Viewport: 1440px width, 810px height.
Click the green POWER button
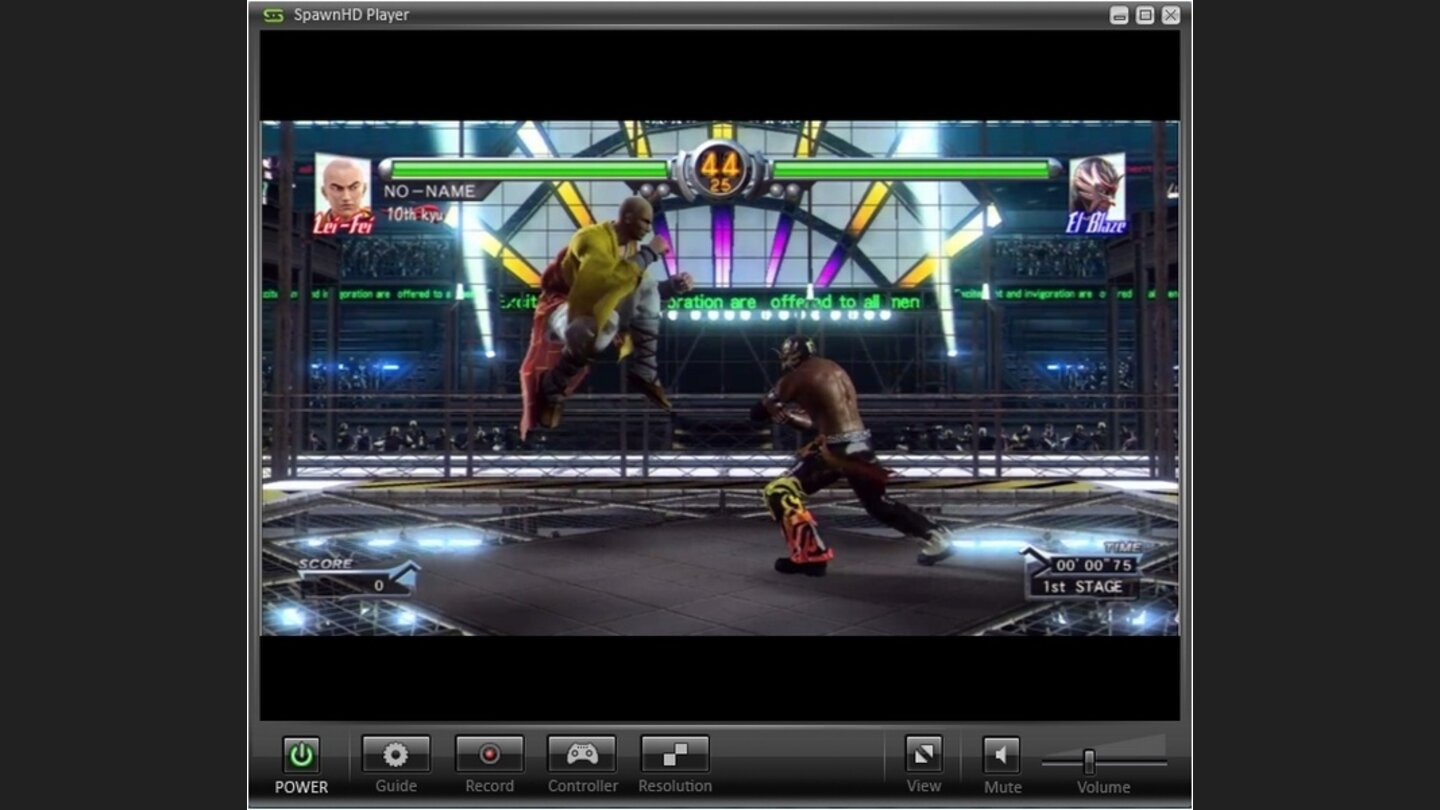coord(300,754)
